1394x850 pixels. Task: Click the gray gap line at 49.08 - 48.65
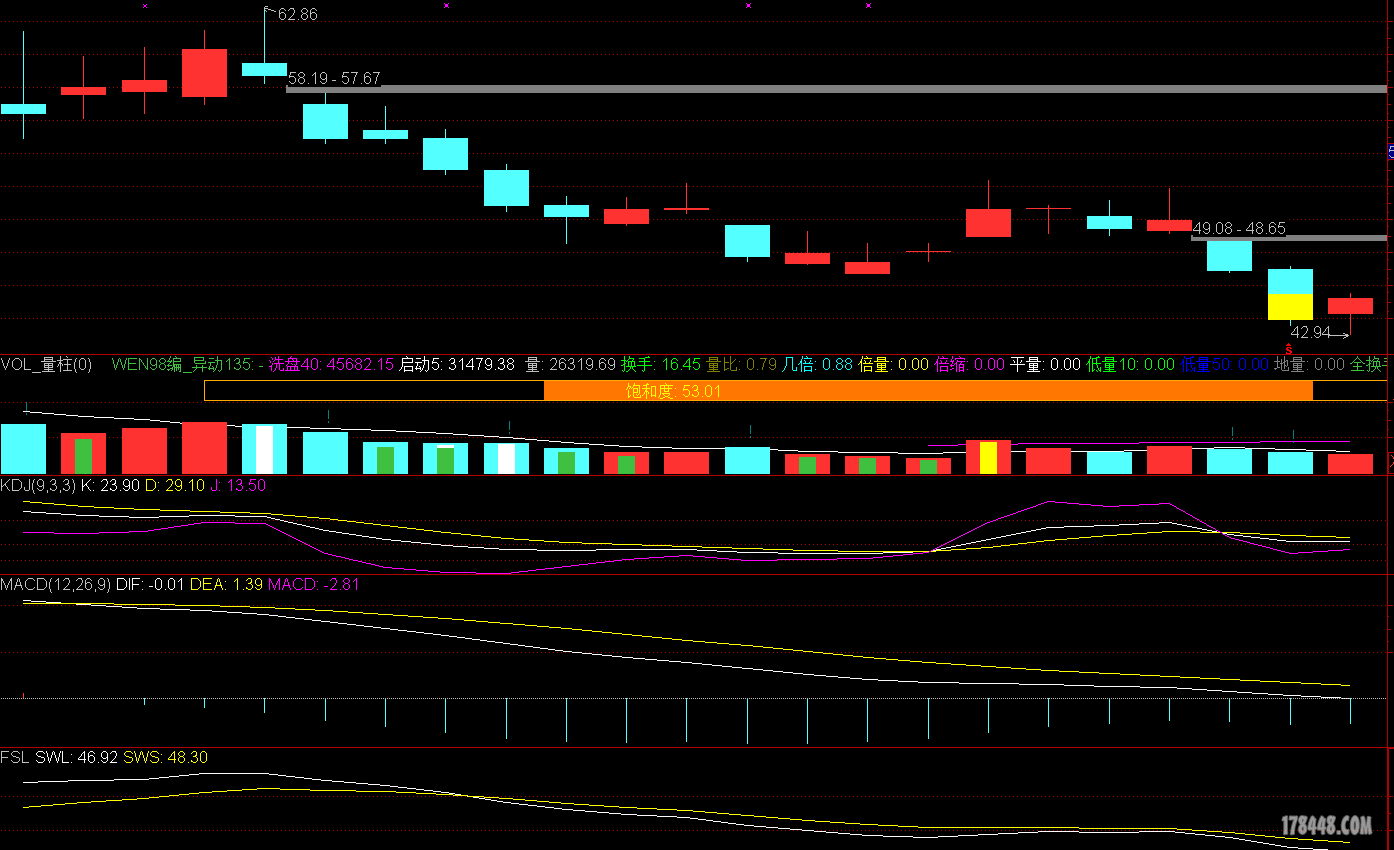point(1289,238)
